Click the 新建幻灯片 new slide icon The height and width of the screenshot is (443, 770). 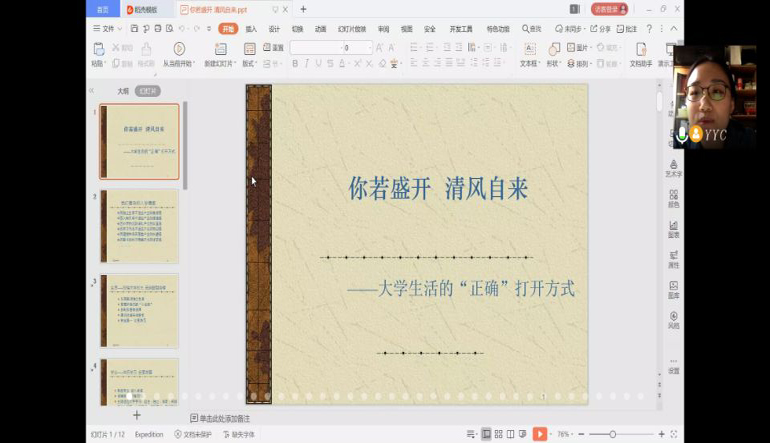[220, 49]
